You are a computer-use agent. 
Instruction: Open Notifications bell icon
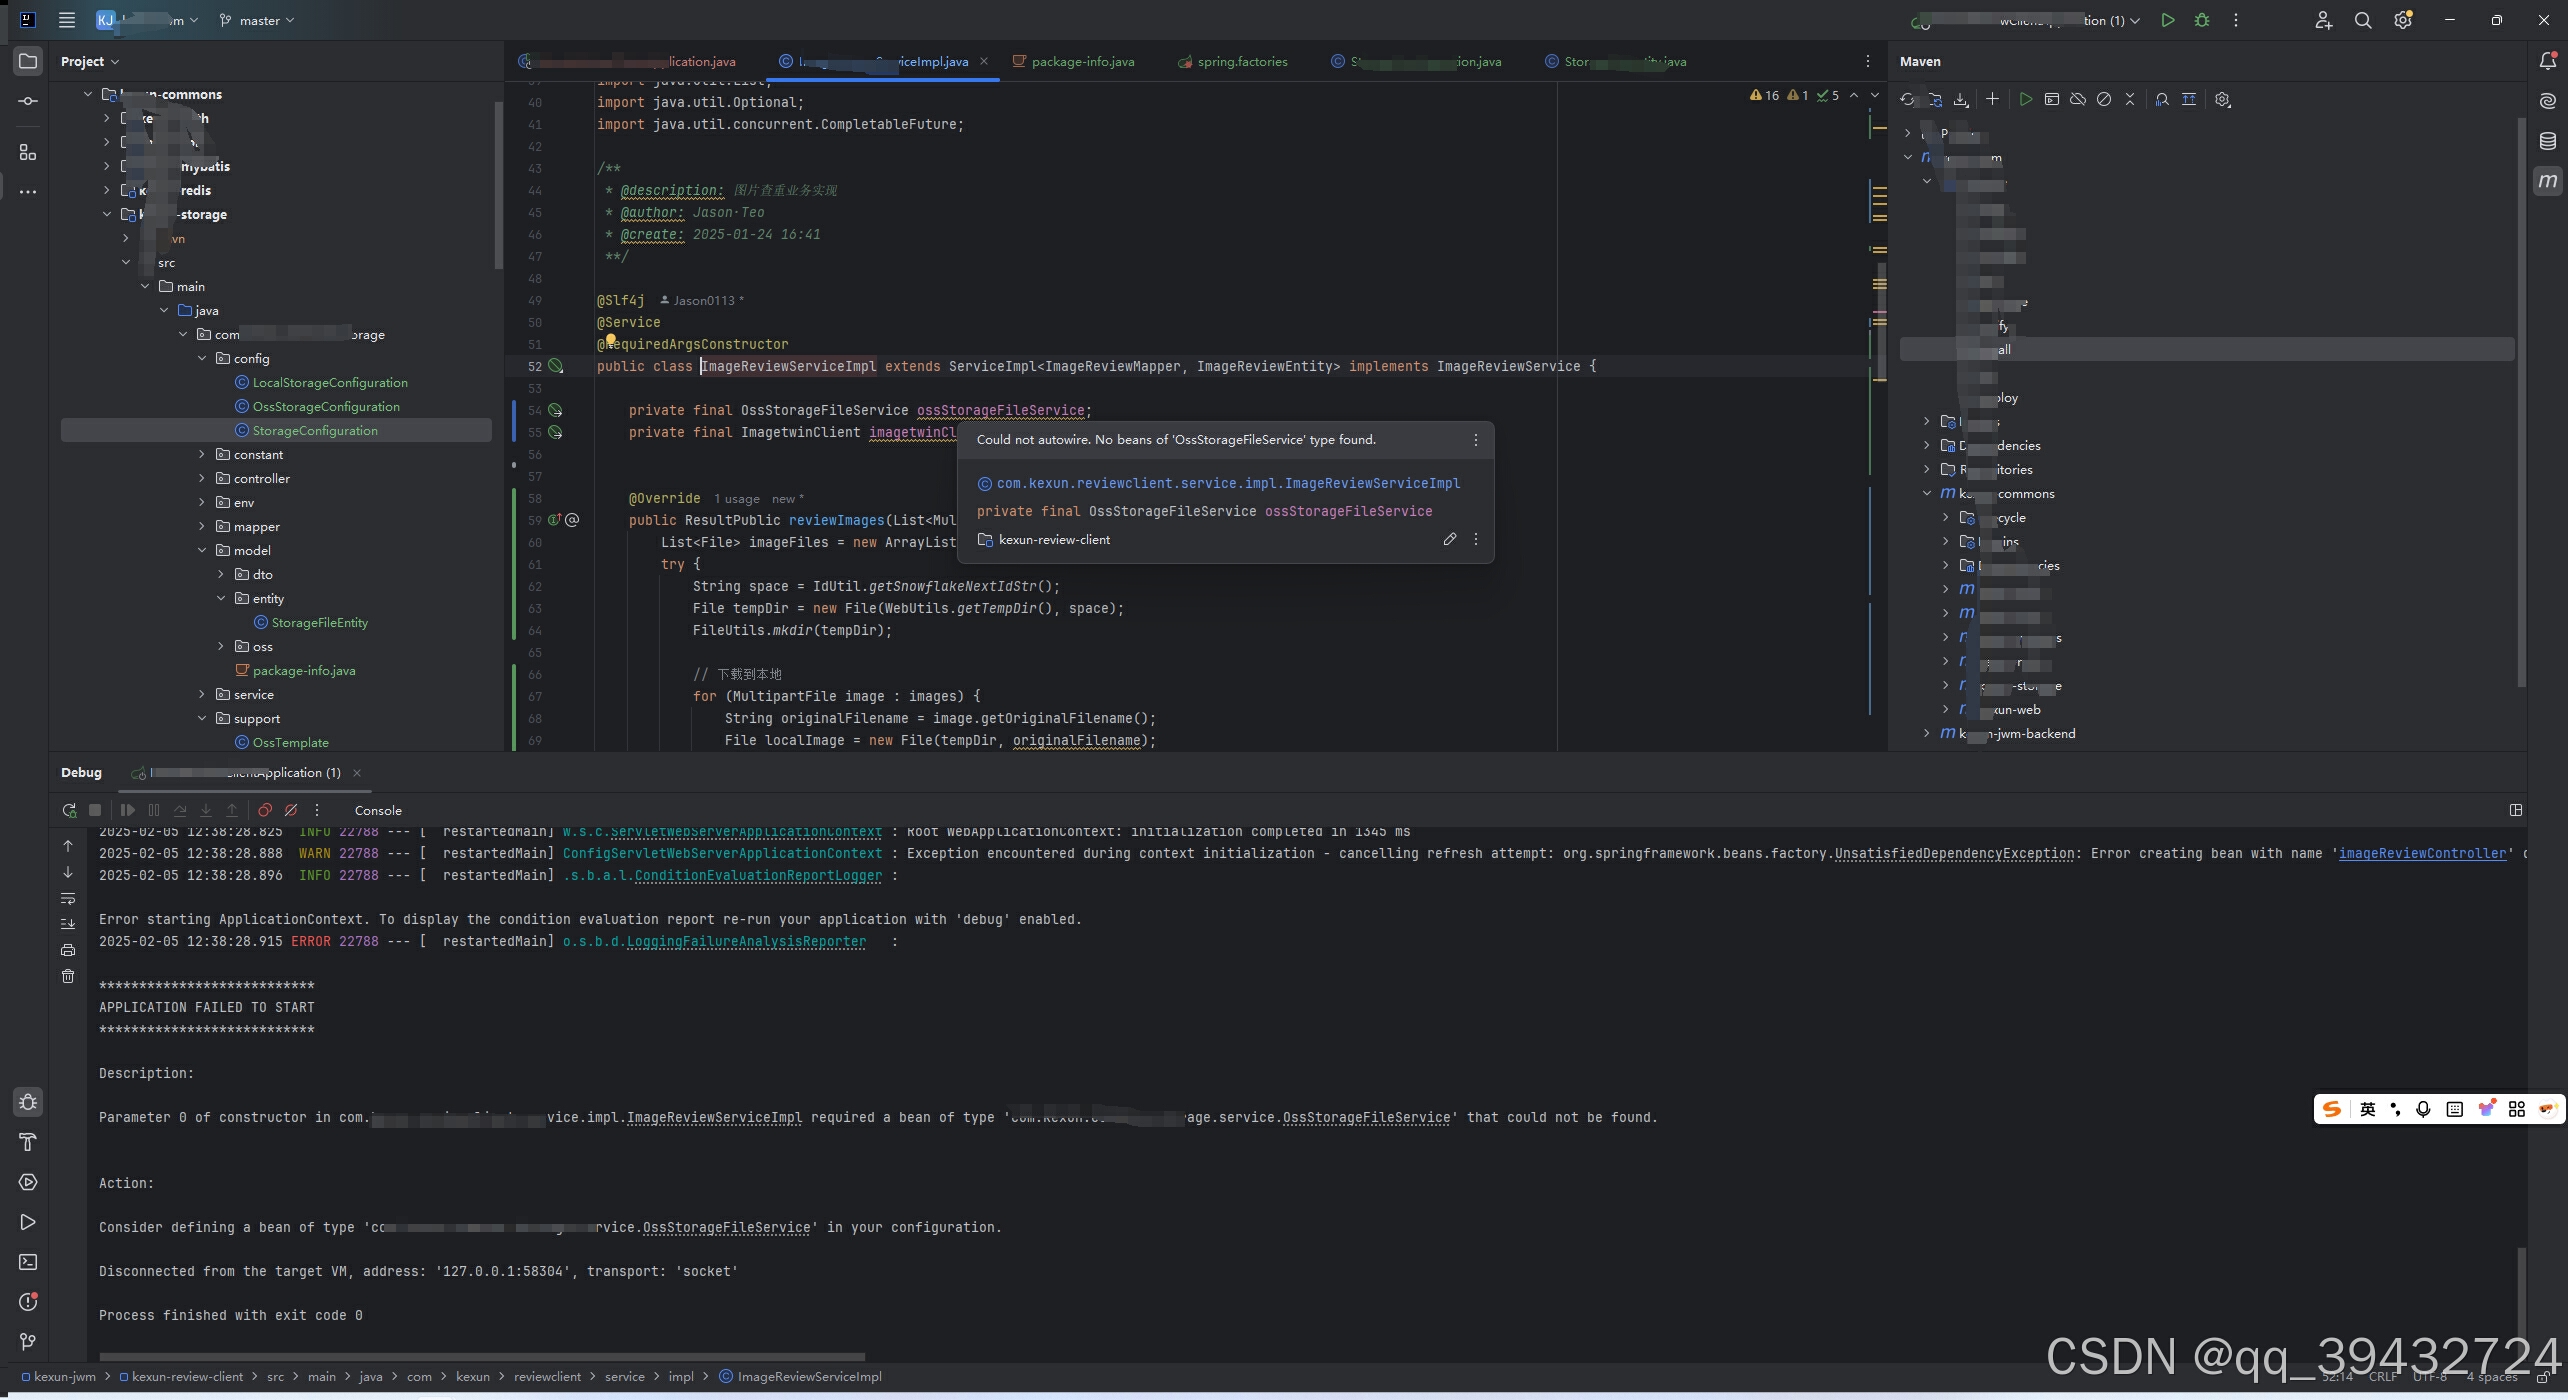tap(2547, 61)
